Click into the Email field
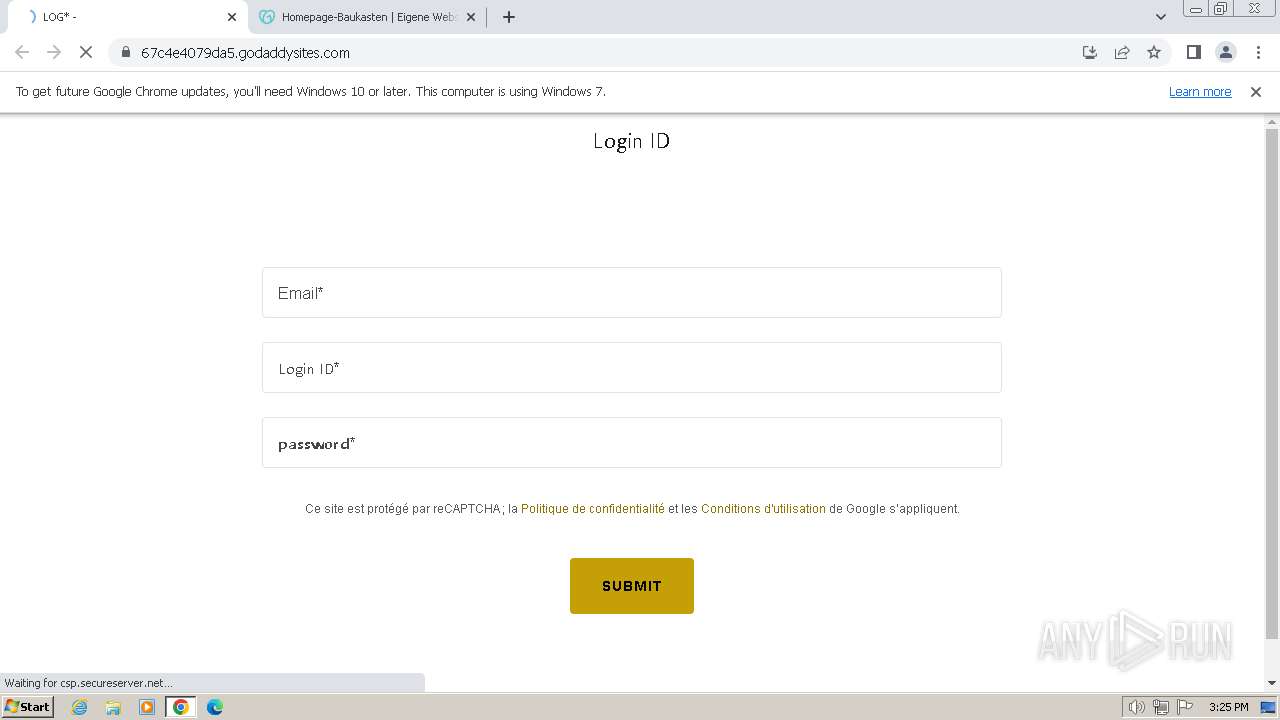 point(632,292)
